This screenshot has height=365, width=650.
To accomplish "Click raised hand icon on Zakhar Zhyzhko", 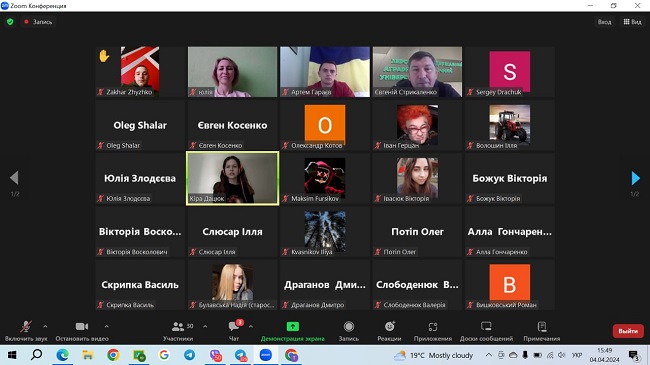I will pos(104,56).
